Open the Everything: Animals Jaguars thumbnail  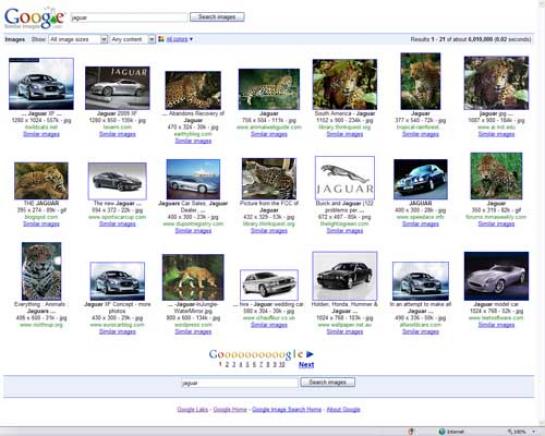41,272
